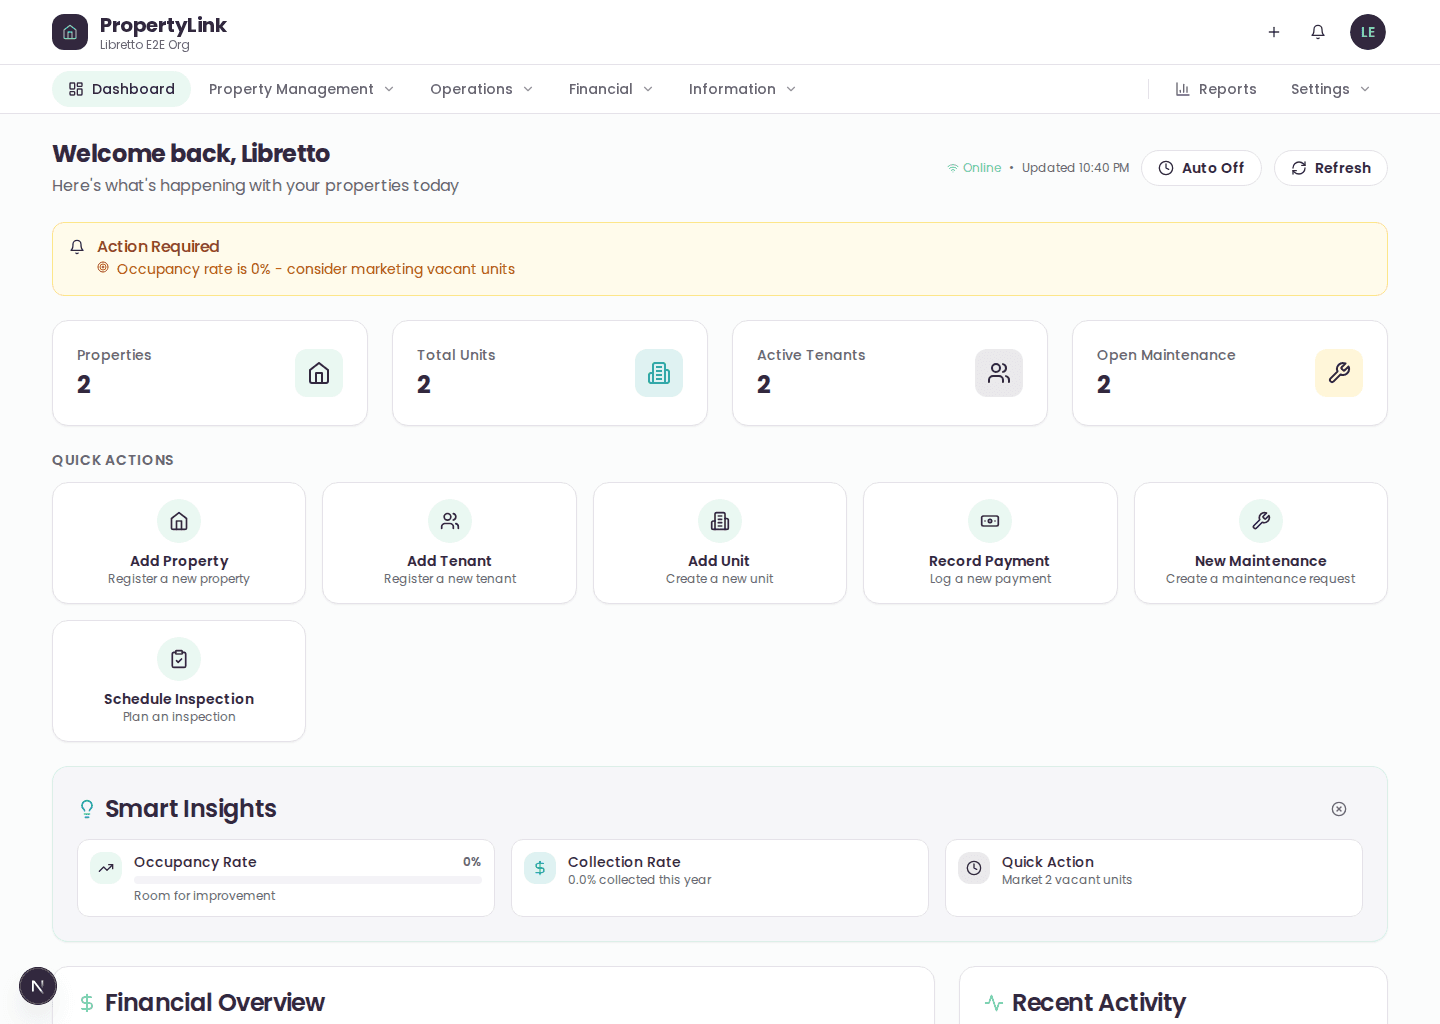
Task: Click the Online wifi status icon
Action: 953,168
